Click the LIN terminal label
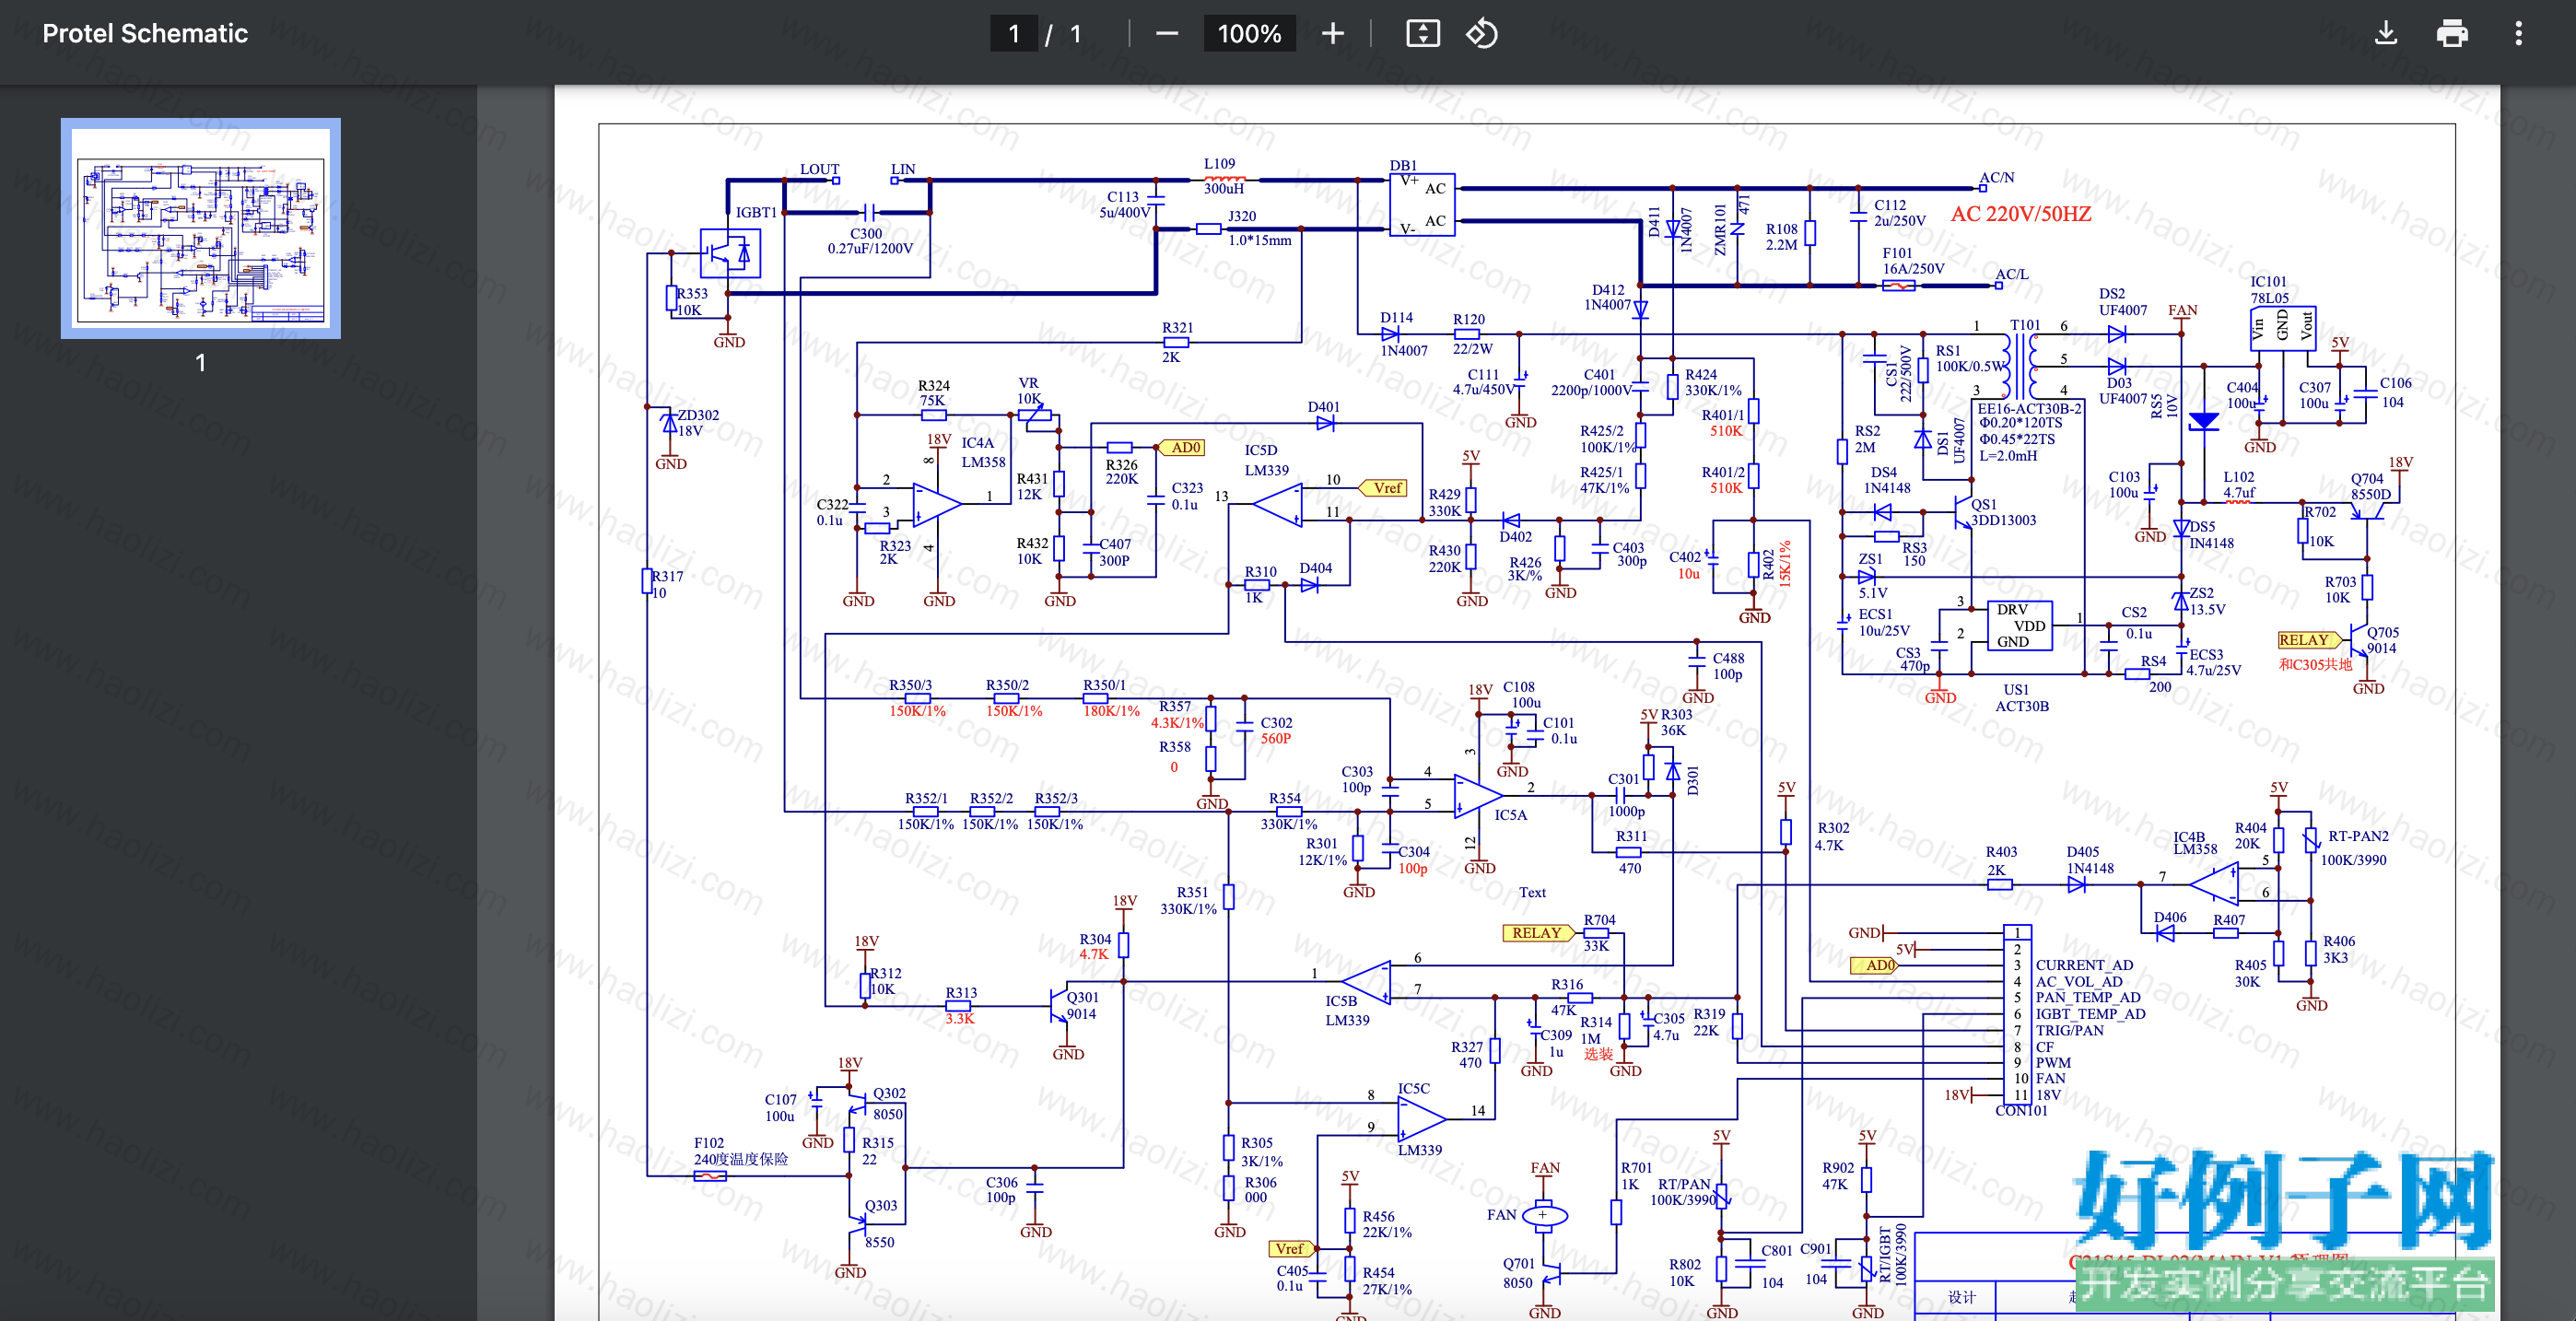 point(903,169)
